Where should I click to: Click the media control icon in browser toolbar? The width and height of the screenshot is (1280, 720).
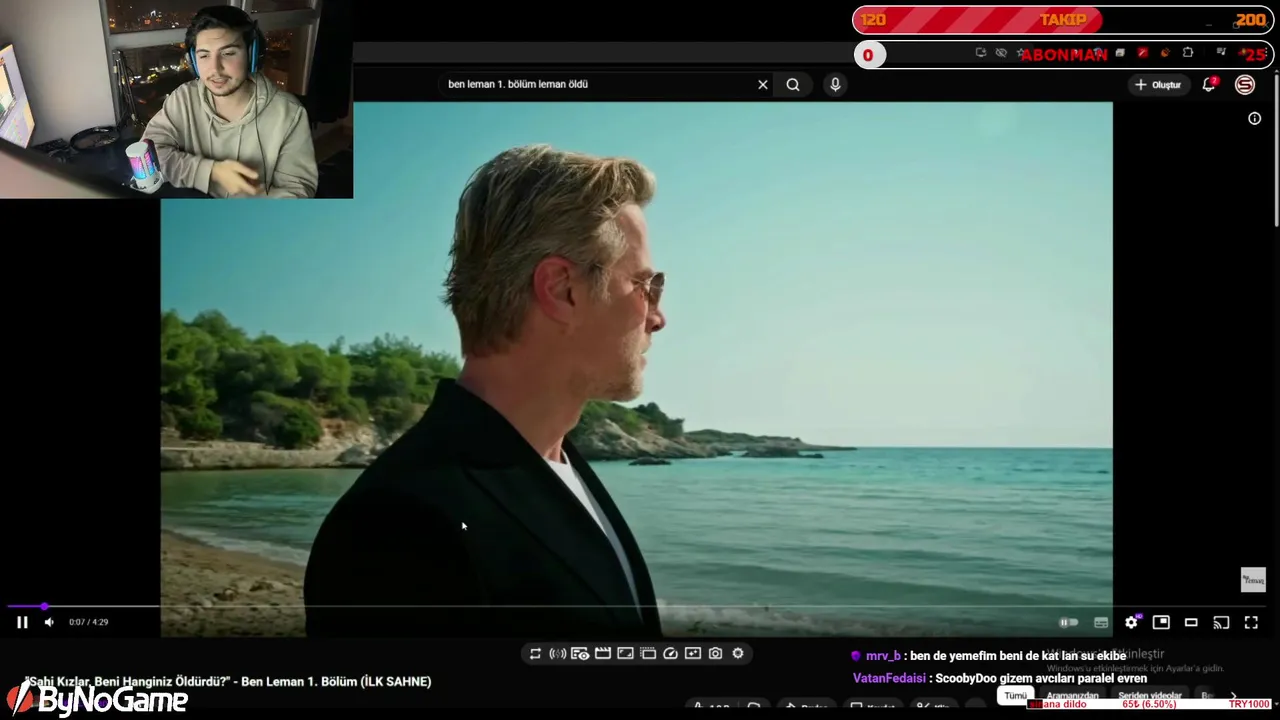(1222, 53)
